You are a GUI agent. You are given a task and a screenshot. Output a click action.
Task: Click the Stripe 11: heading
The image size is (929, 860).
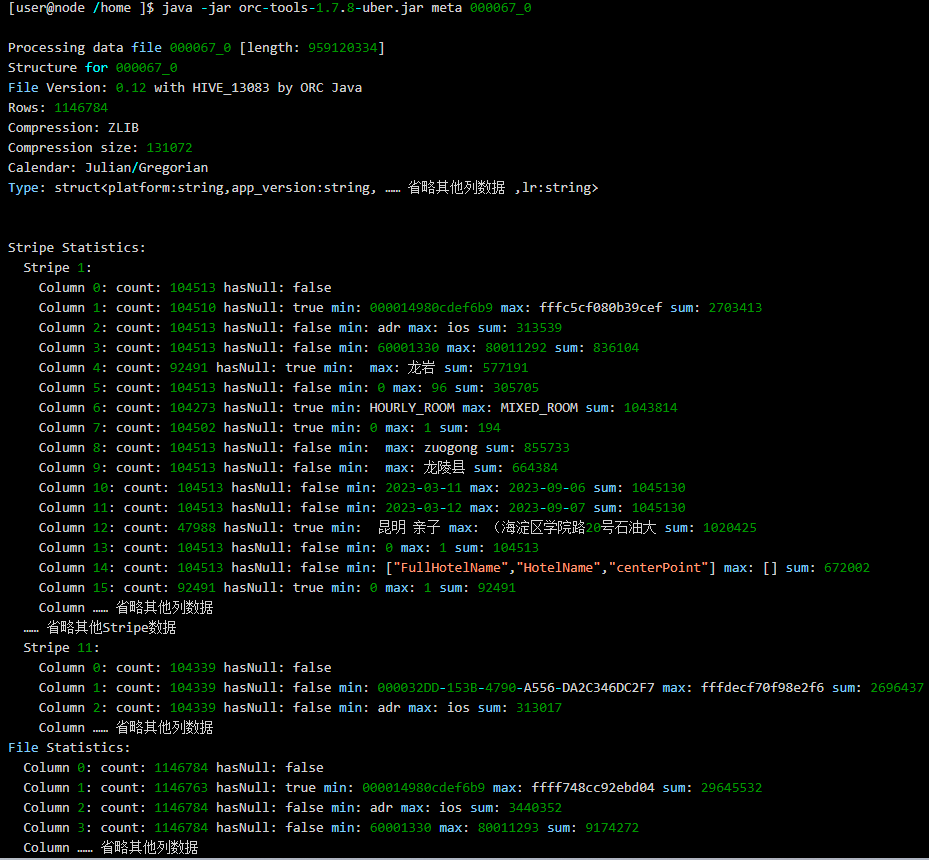[62, 648]
